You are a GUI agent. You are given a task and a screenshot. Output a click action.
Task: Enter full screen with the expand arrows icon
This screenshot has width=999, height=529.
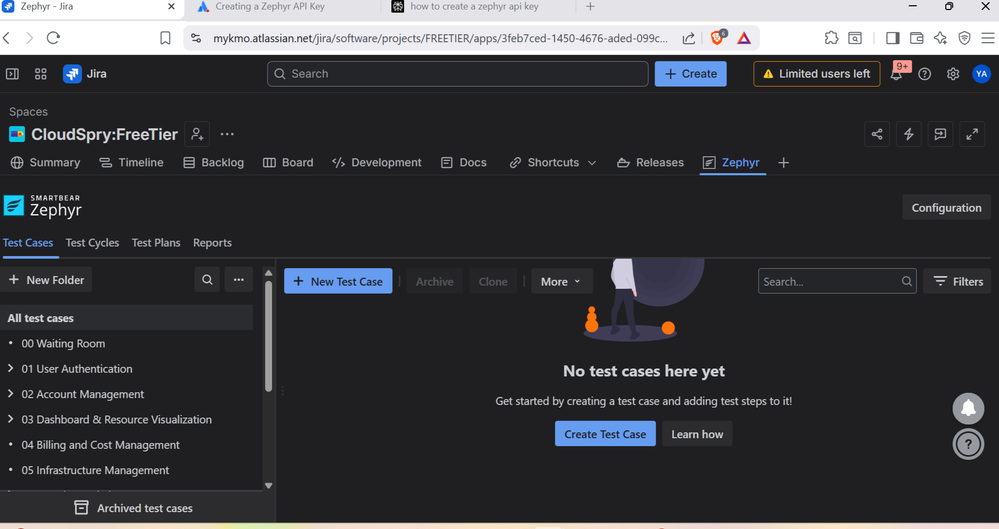pyautogui.click(x=972, y=134)
